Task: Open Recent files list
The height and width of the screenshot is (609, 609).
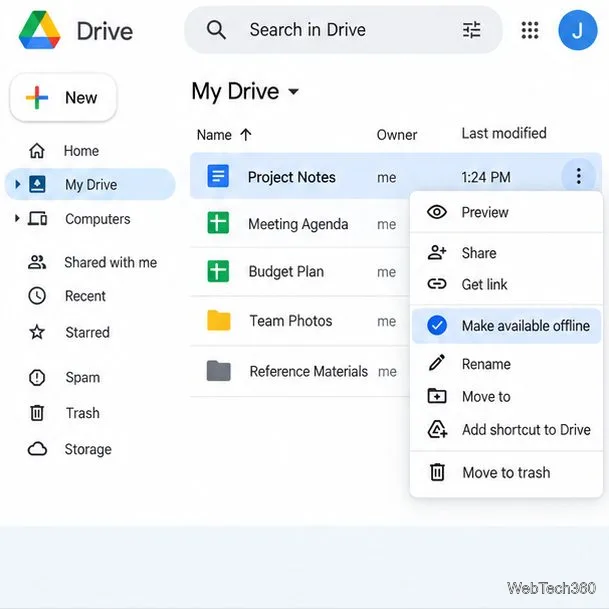Action: 85,296
